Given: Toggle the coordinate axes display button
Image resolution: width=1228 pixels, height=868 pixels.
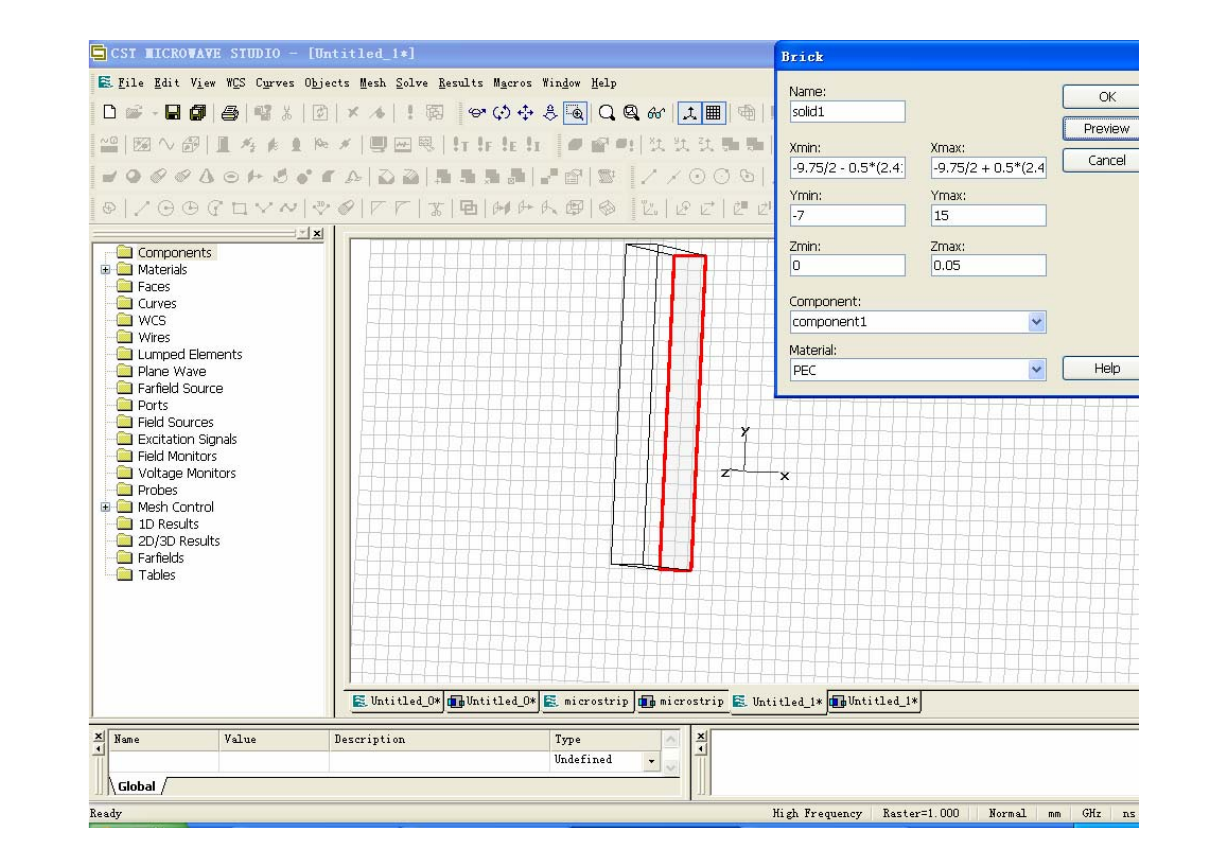Looking at the screenshot, I should coord(690,113).
